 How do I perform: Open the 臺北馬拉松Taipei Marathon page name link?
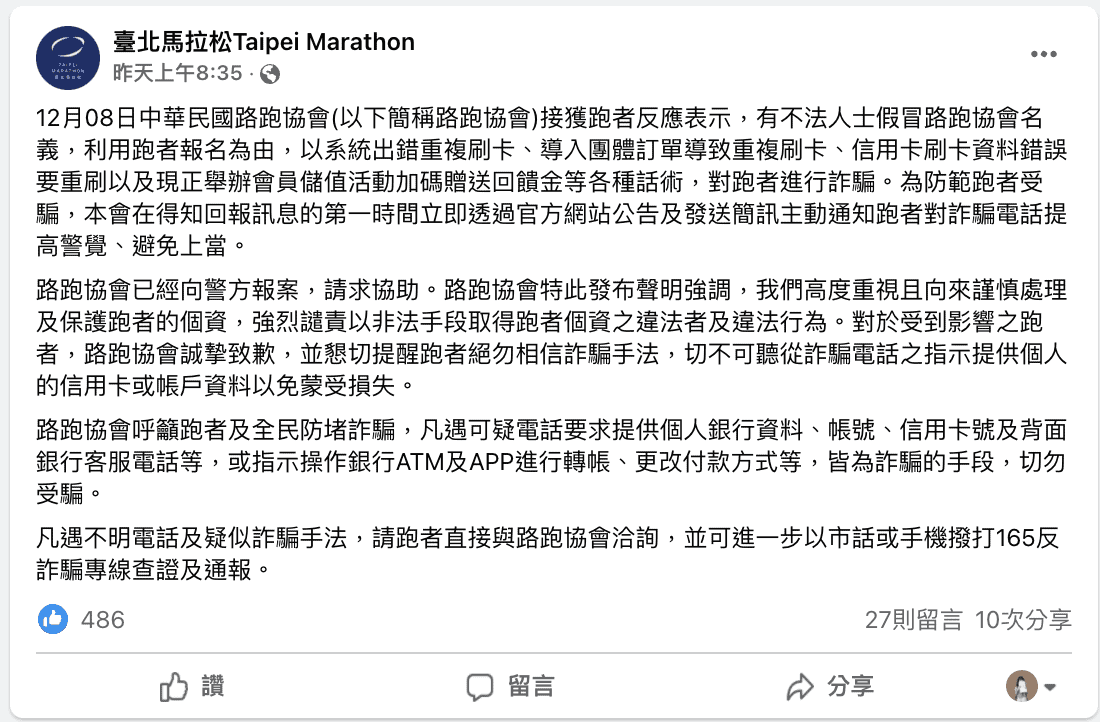pyautogui.click(x=264, y=42)
